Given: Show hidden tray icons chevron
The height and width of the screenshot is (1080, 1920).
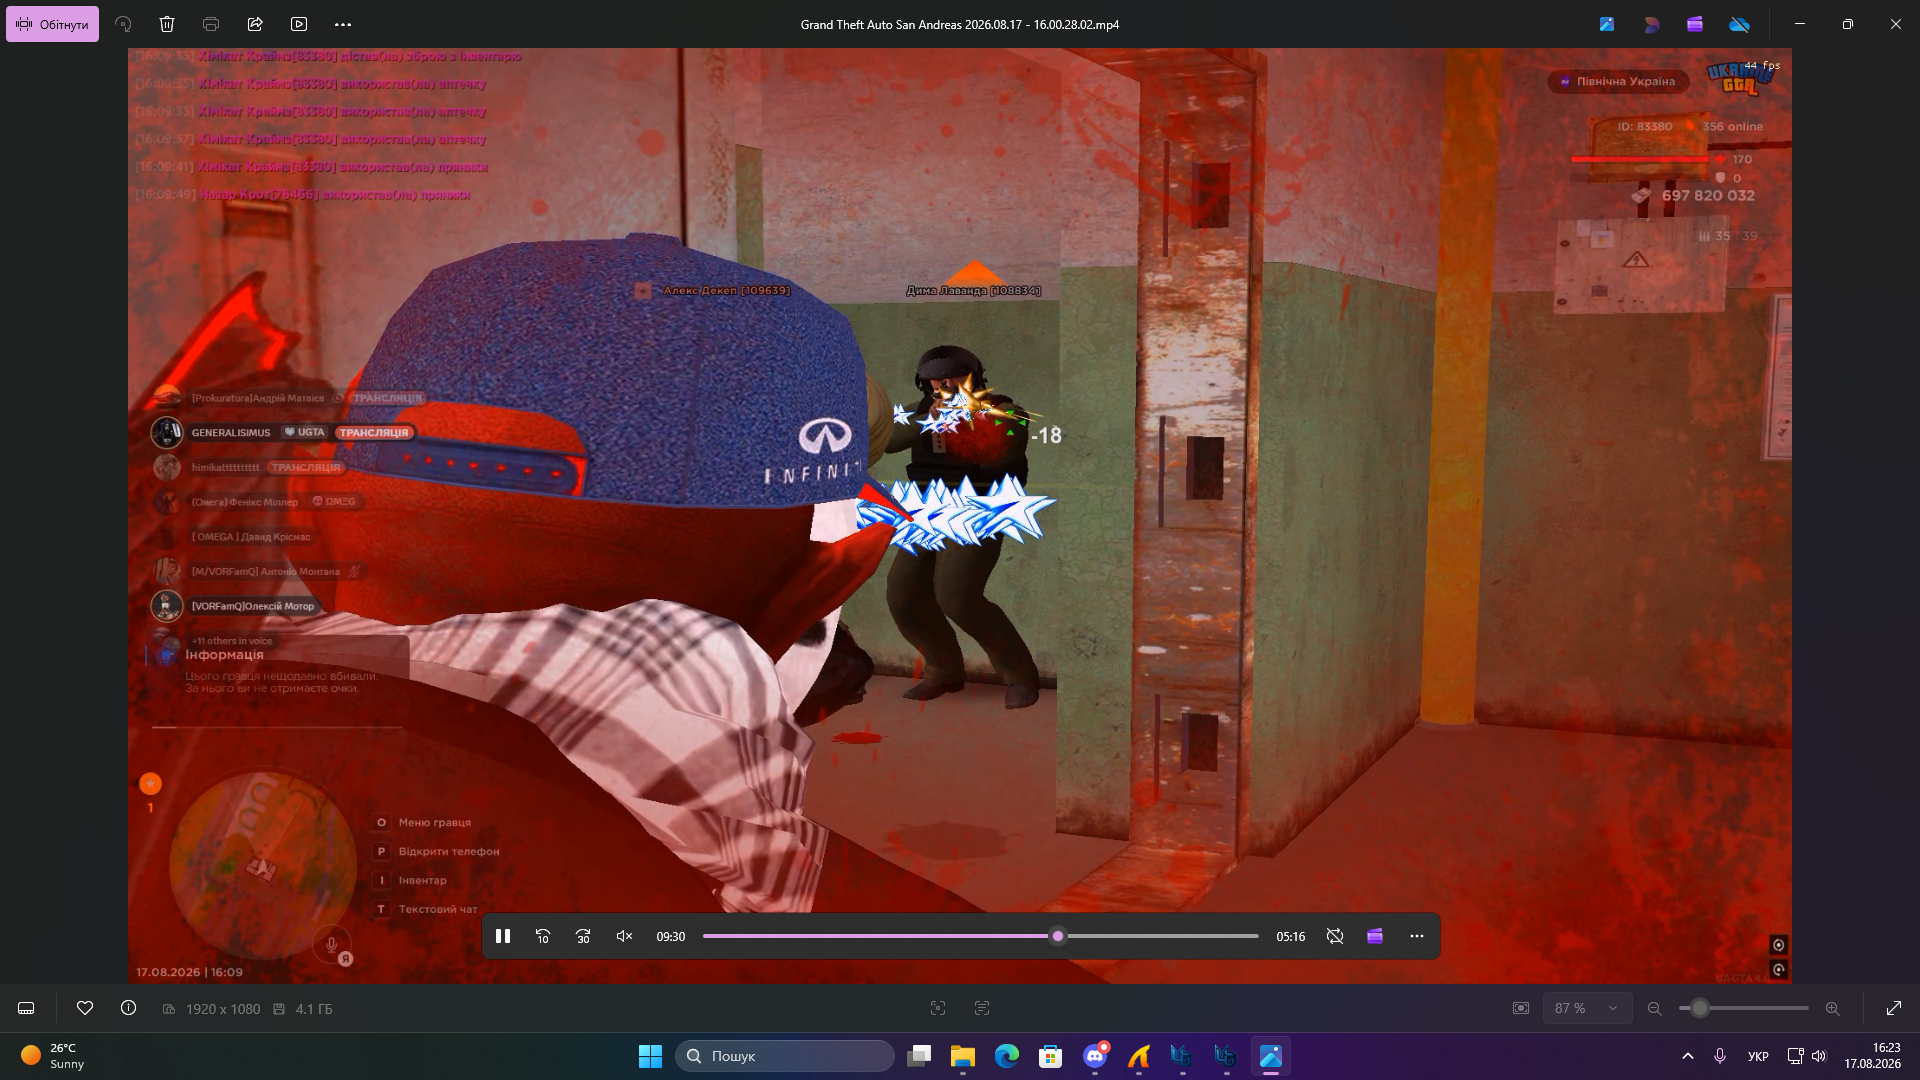Looking at the screenshot, I should tap(1688, 1056).
